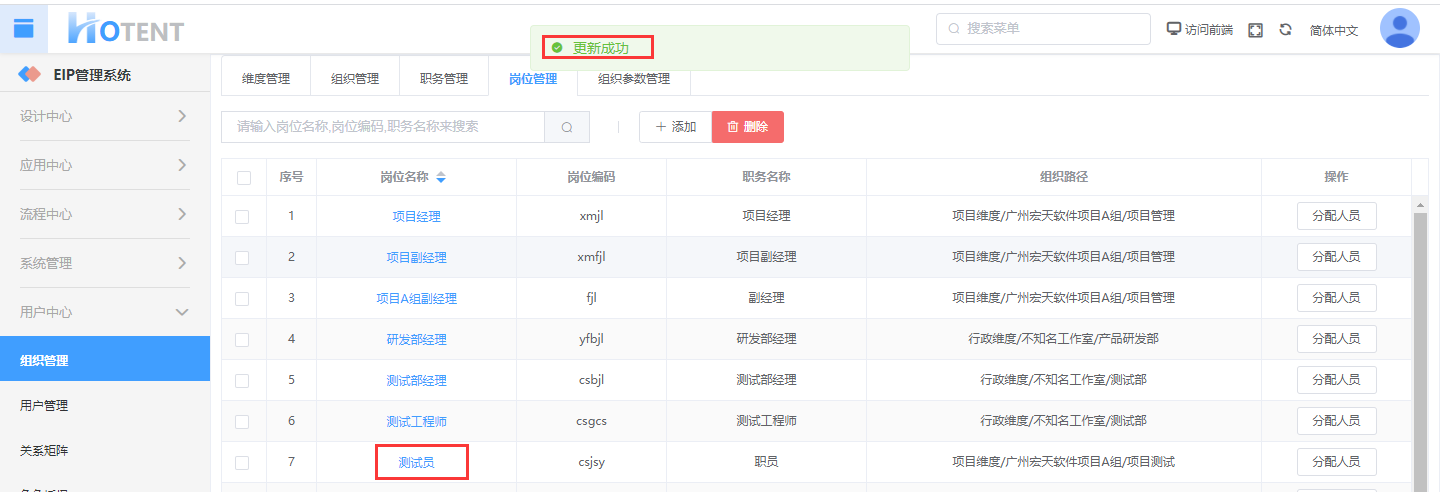Click 分配人员 for 测试工程师
Screen dimensions: 1440x492
click(x=1336, y=421)
